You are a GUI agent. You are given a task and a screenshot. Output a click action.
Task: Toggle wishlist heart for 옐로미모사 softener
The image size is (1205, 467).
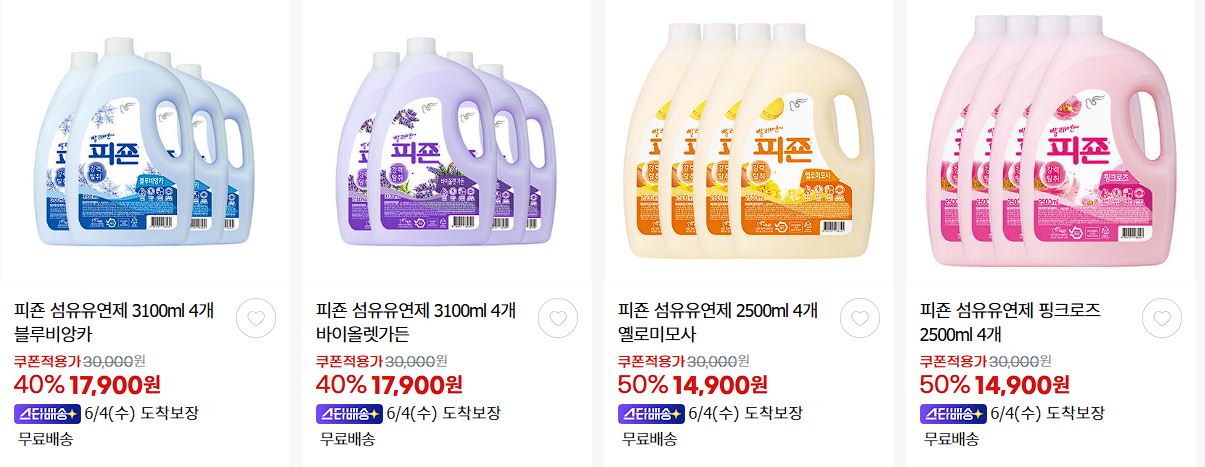pos(860,318)
